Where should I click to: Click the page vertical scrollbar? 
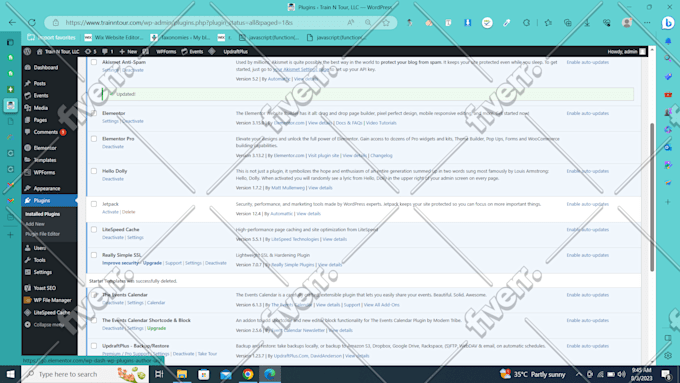(652, 197)
